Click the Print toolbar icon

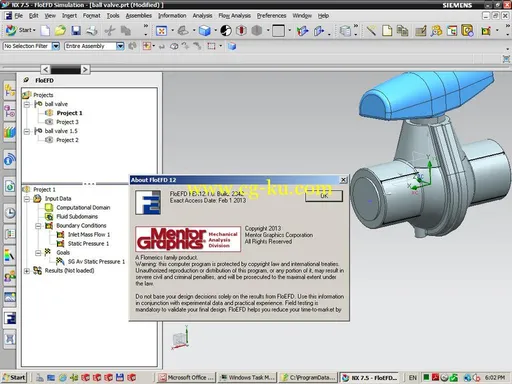(92, 31)
